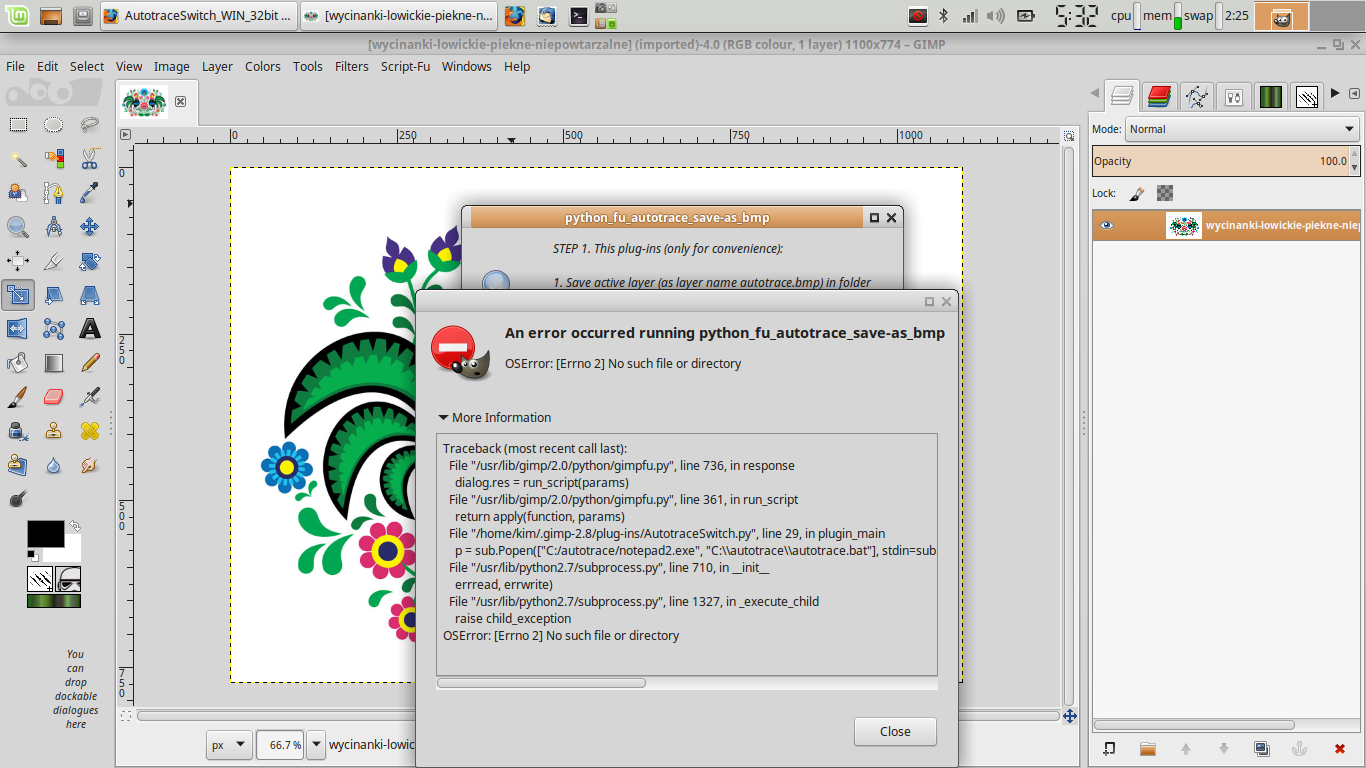1366x768 pixels.
Task: Select the Paintbrush tool
Action: click(18, 397)
